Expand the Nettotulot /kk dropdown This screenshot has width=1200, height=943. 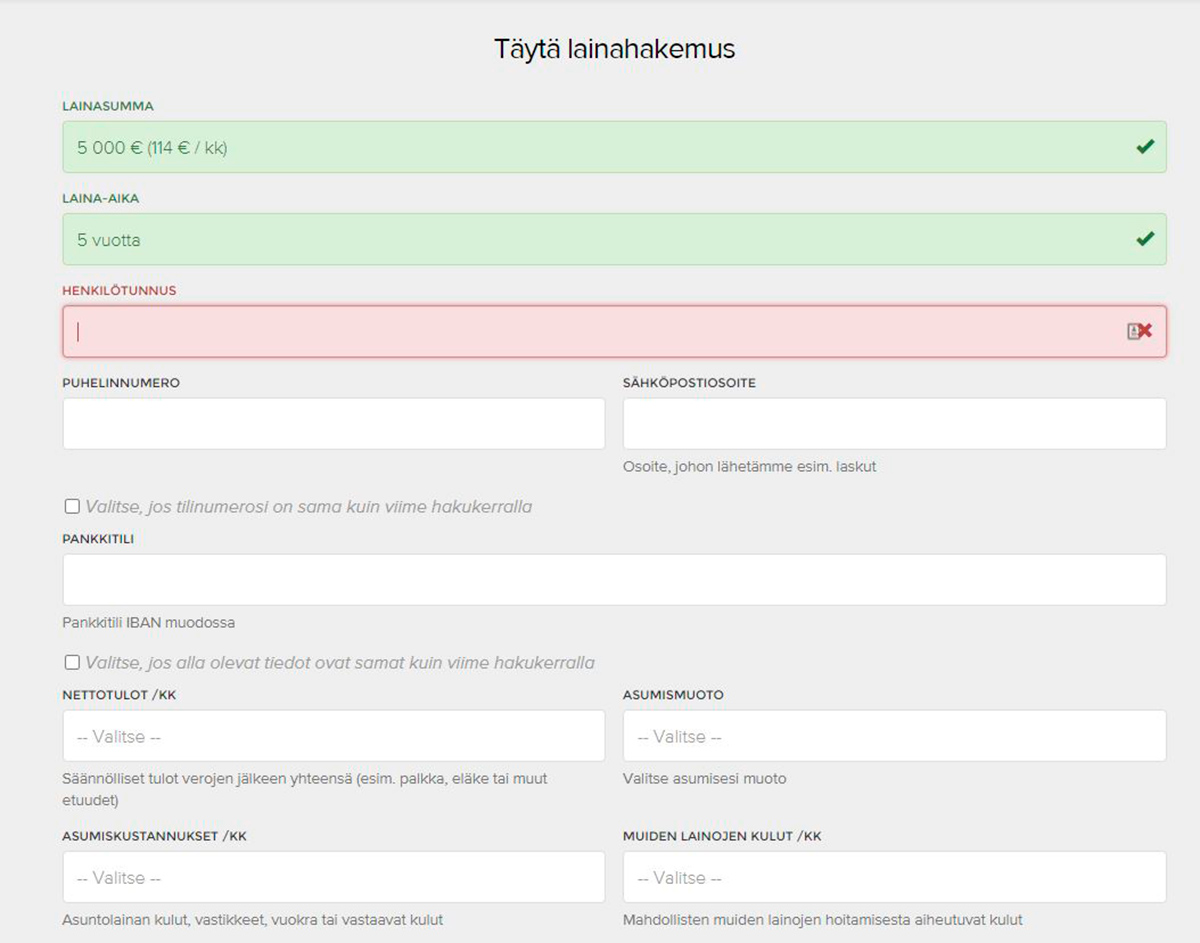[x=333, y=736]
